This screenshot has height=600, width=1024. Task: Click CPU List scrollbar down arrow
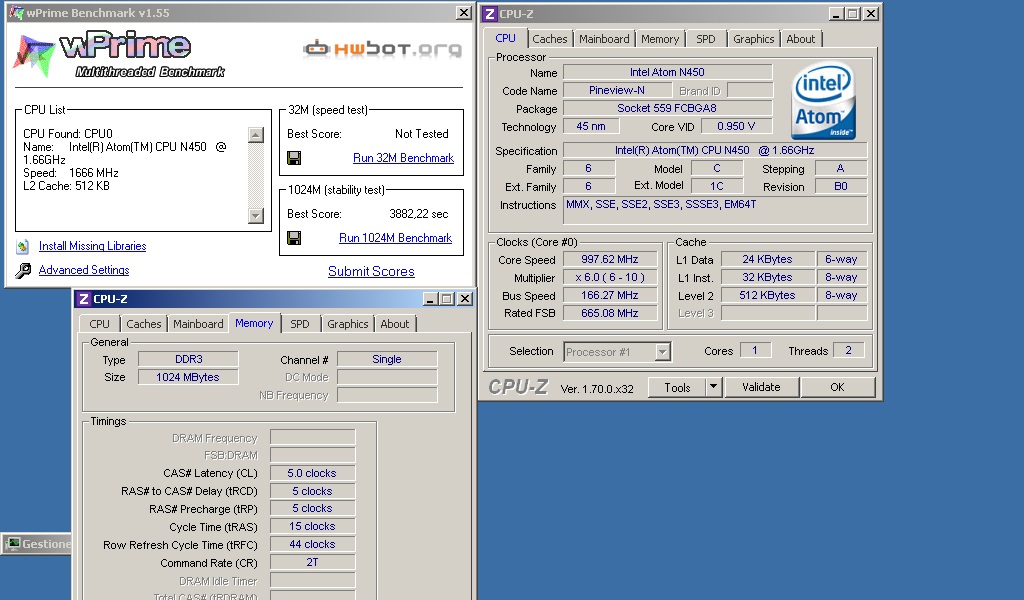pos(256,215)
